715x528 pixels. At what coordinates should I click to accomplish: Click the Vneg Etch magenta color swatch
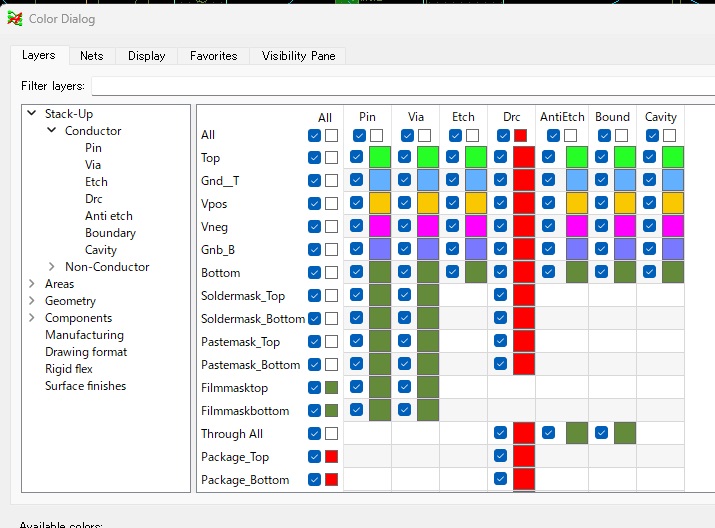tap(476, 226)
